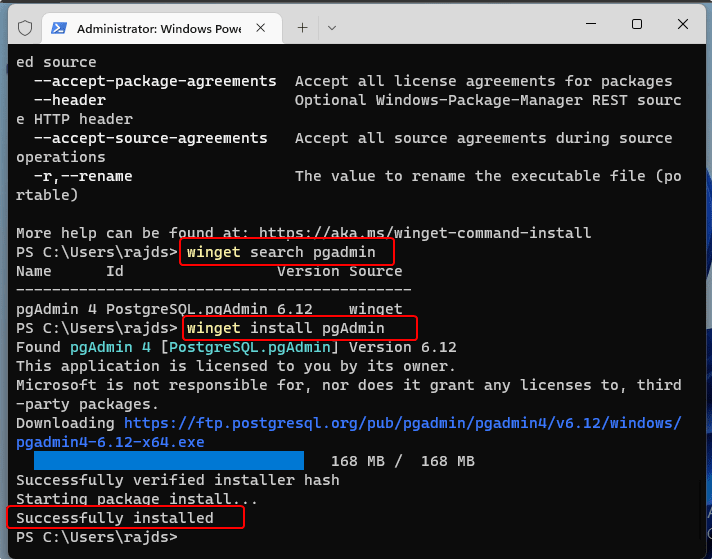Click 'This application is licensed to you' line
The image size is (712, 559).
[x=236, y=366]
